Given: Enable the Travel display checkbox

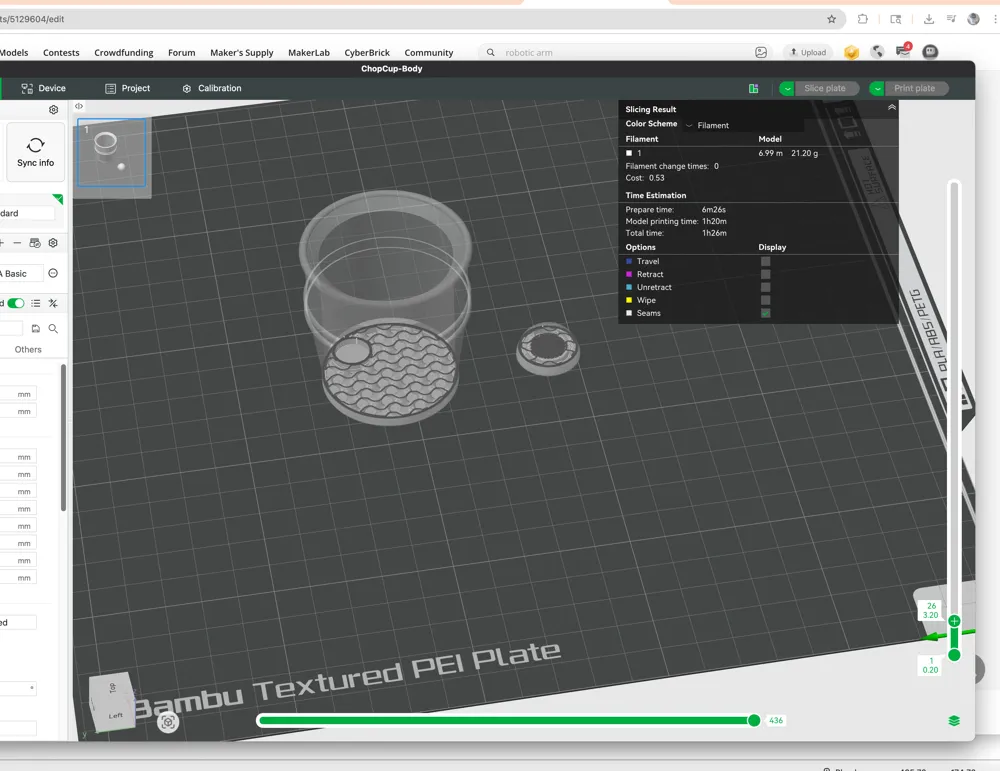Looking at the screenshot, I should [765, 261].
